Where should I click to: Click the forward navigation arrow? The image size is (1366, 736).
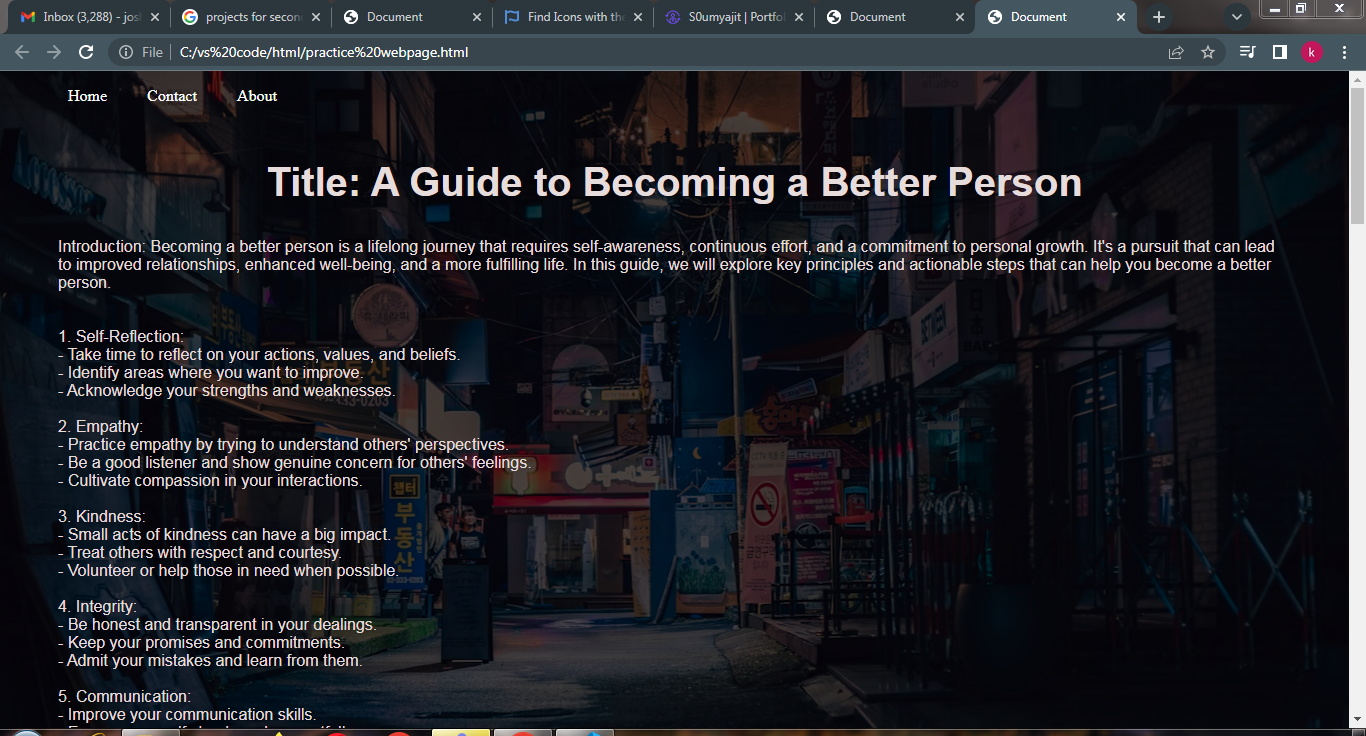coord(54,52)
